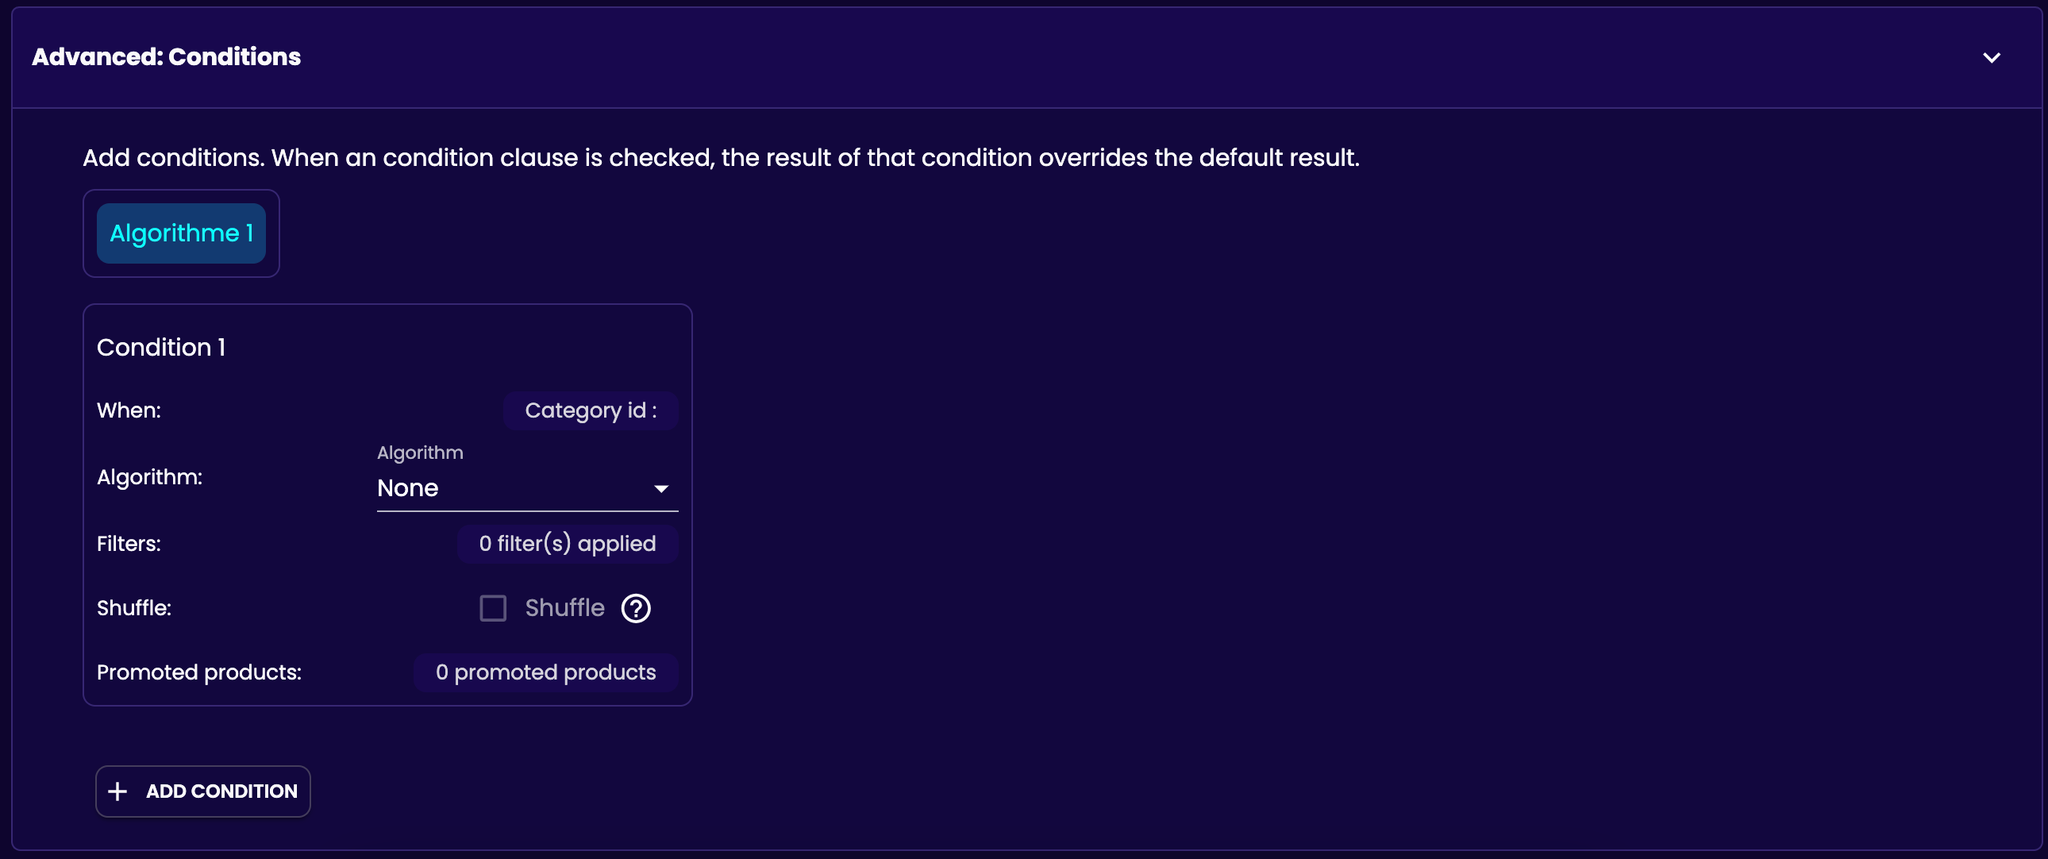Click the Advanced: Conditions header title
Image resolution: width=2048 pixels, height=859 pixels.
[166, 57]
